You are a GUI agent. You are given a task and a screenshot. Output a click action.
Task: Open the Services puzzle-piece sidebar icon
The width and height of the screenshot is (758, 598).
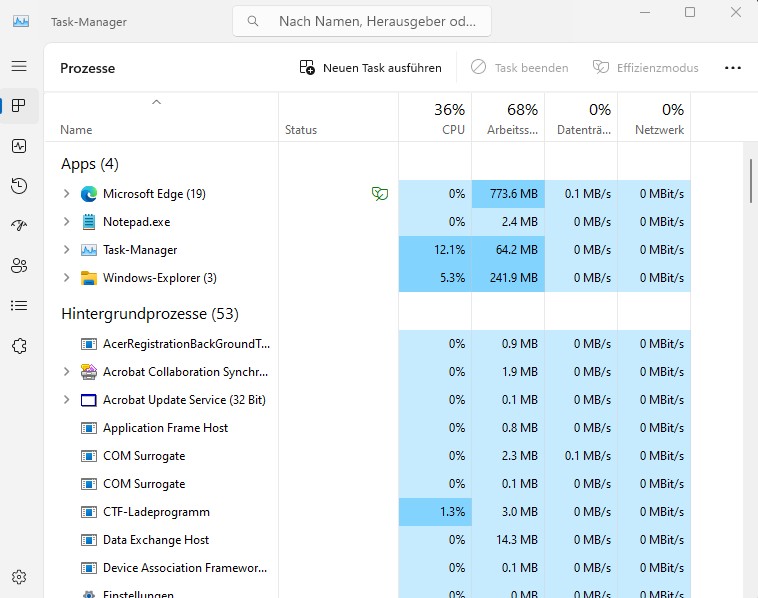19,346
